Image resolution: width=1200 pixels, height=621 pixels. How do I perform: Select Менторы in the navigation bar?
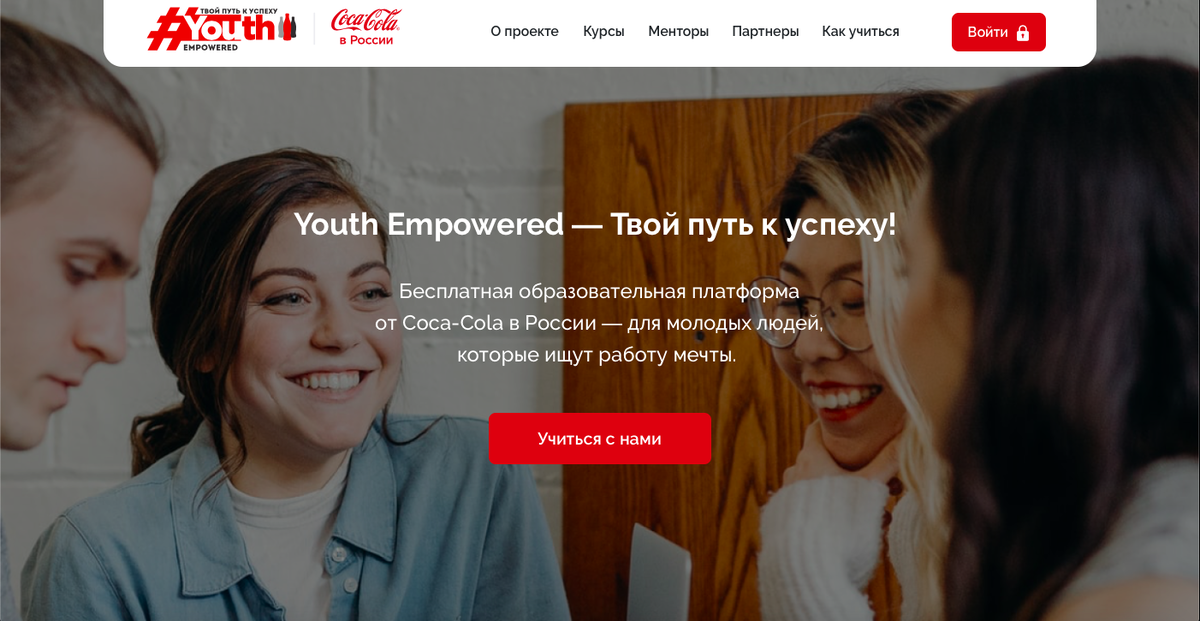678,32
